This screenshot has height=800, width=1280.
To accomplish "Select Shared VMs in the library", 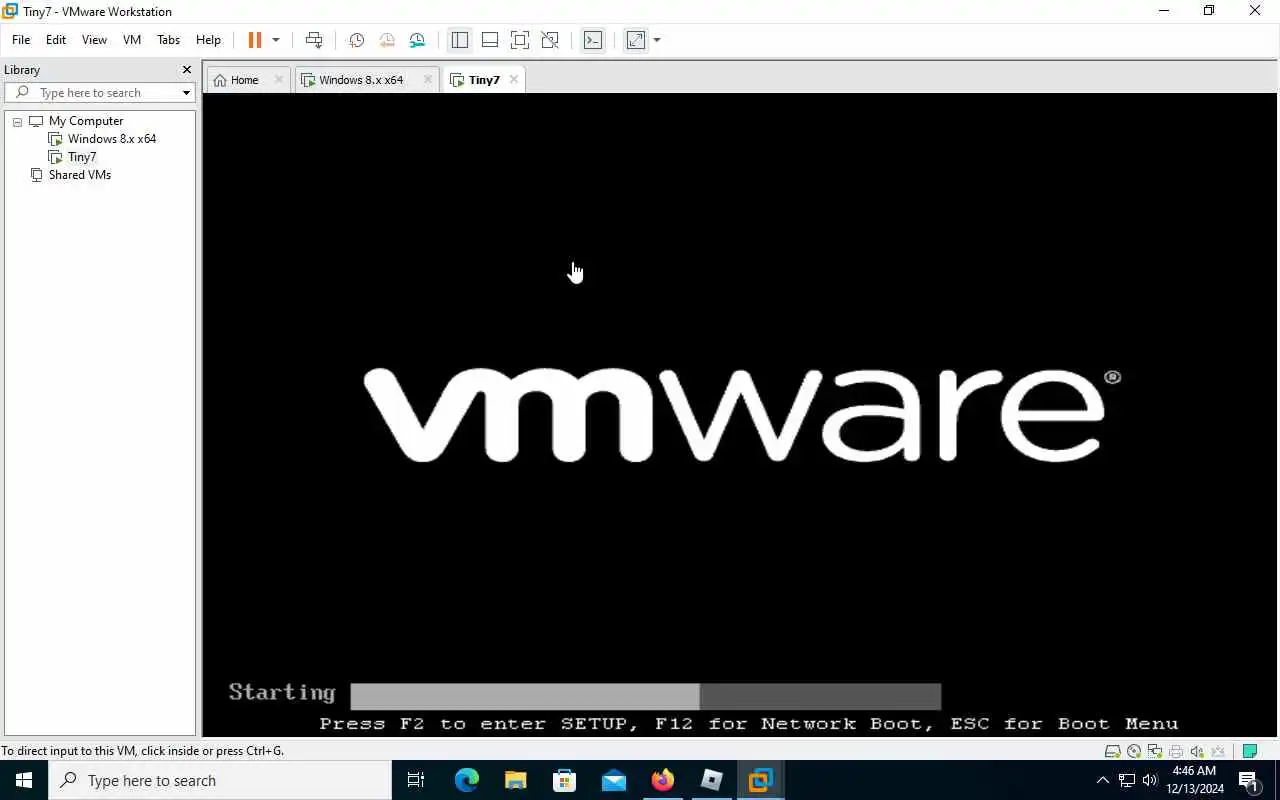I will pyautogui.click(x=80, y=175).
